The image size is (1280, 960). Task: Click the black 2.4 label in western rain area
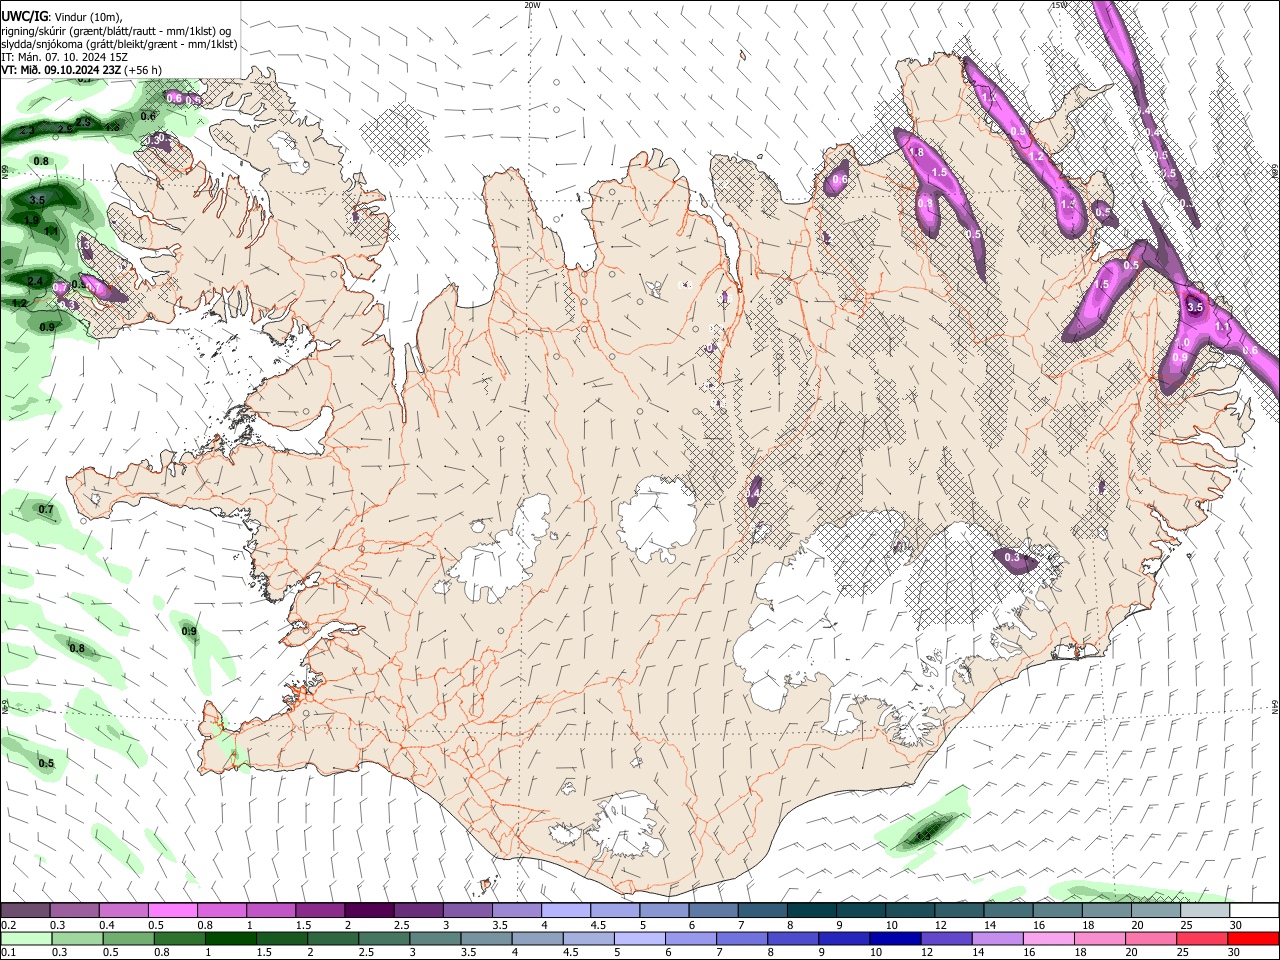coord(35,281)
